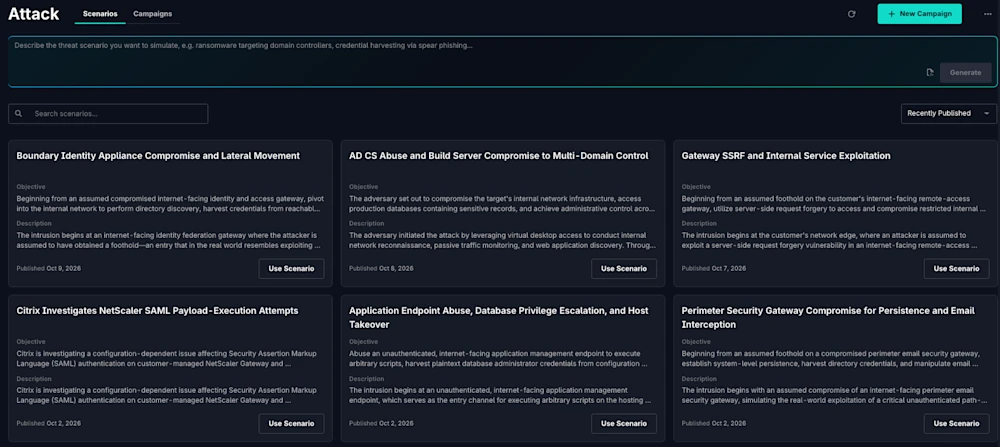The width and height of the screenshot is (1000, 447).
Task: Click Published Oct 8, 2026 date
Action: 381,268
